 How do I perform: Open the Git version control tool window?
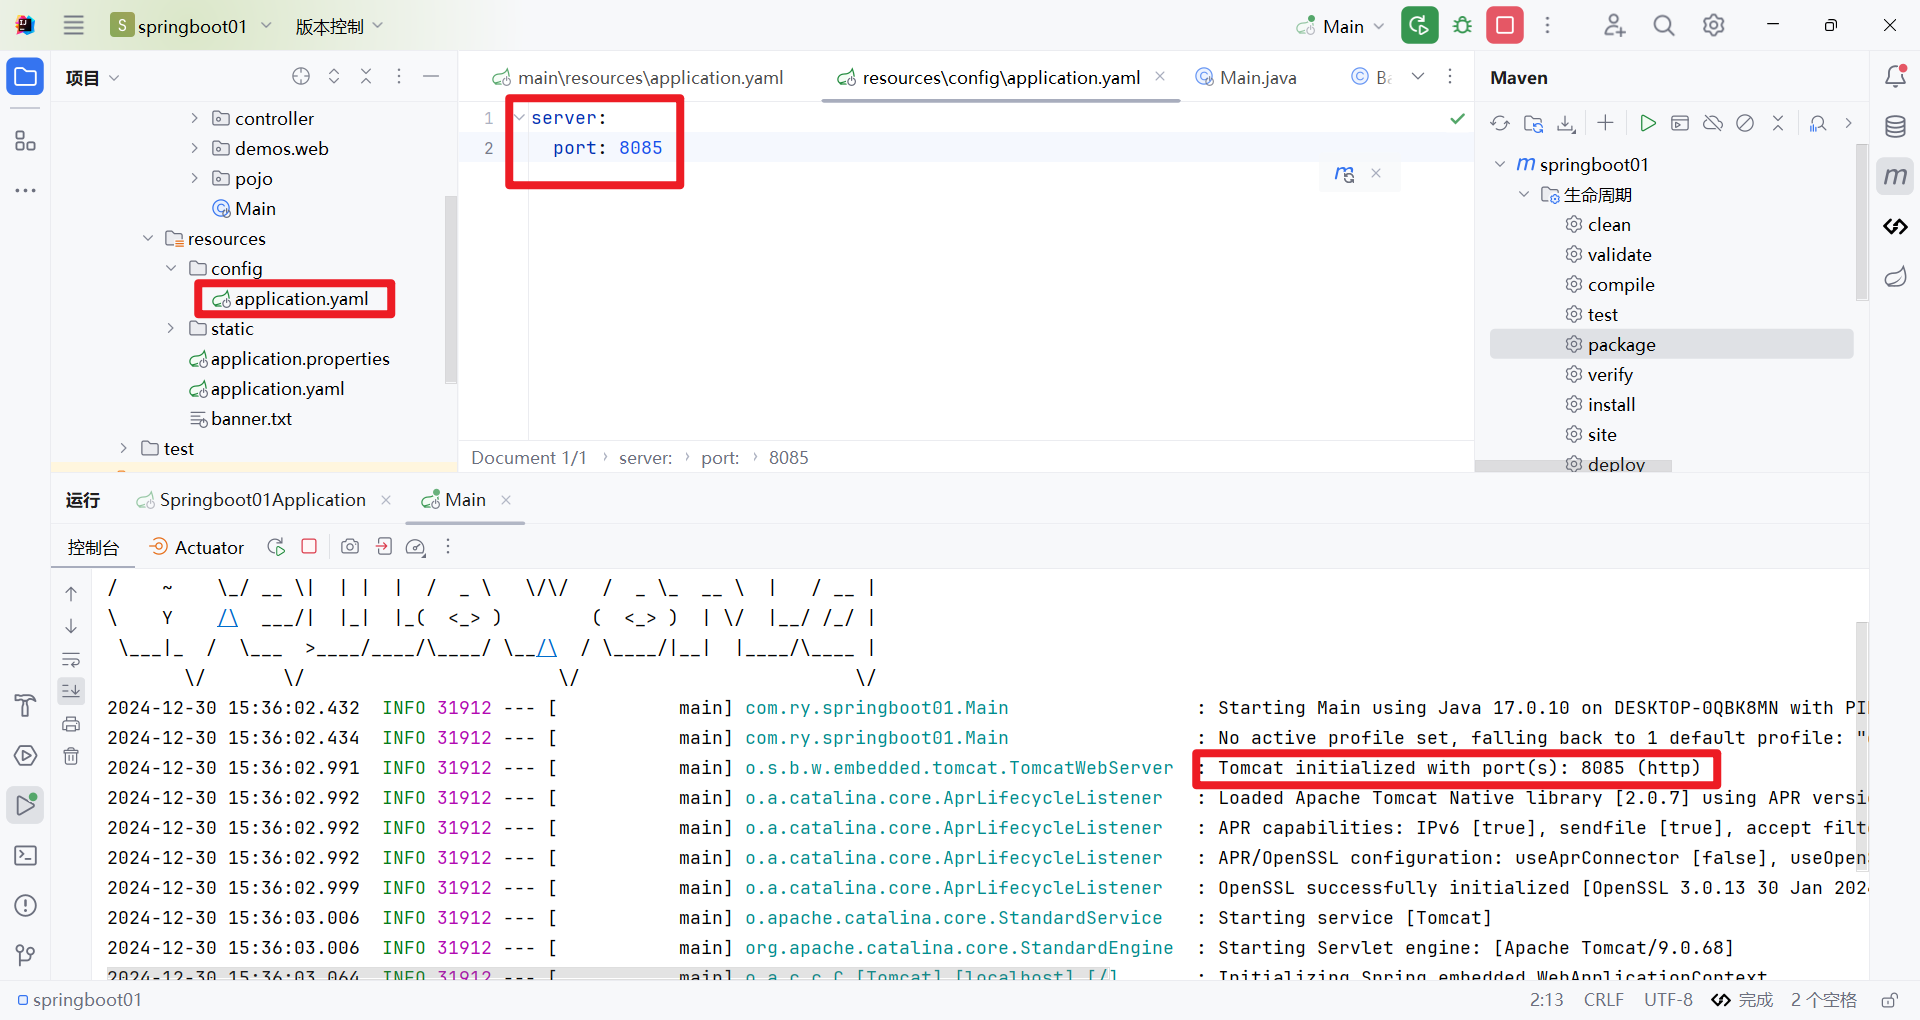(x=26, y=955)
